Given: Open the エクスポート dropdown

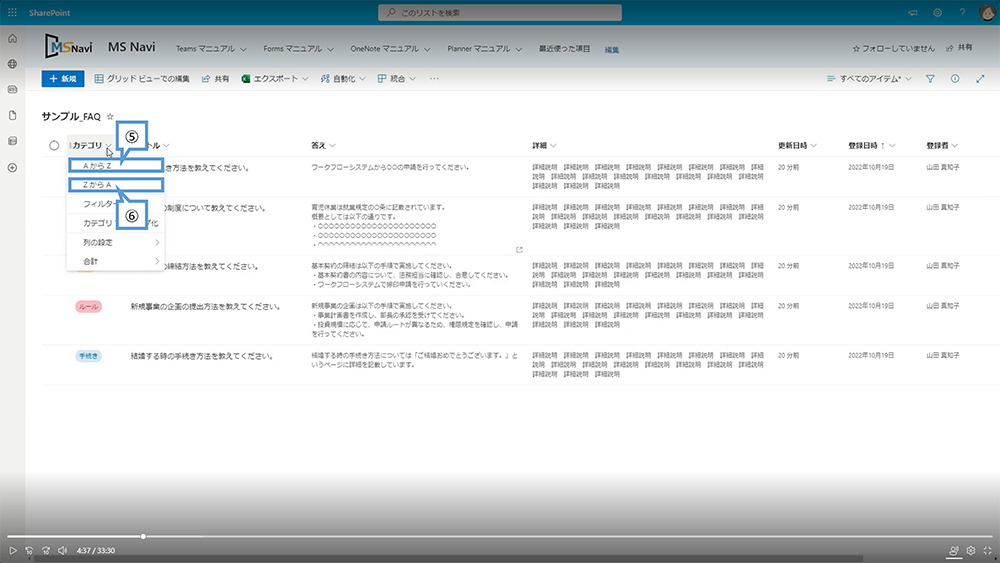Looking at the screenshot, I should (275, 79).
